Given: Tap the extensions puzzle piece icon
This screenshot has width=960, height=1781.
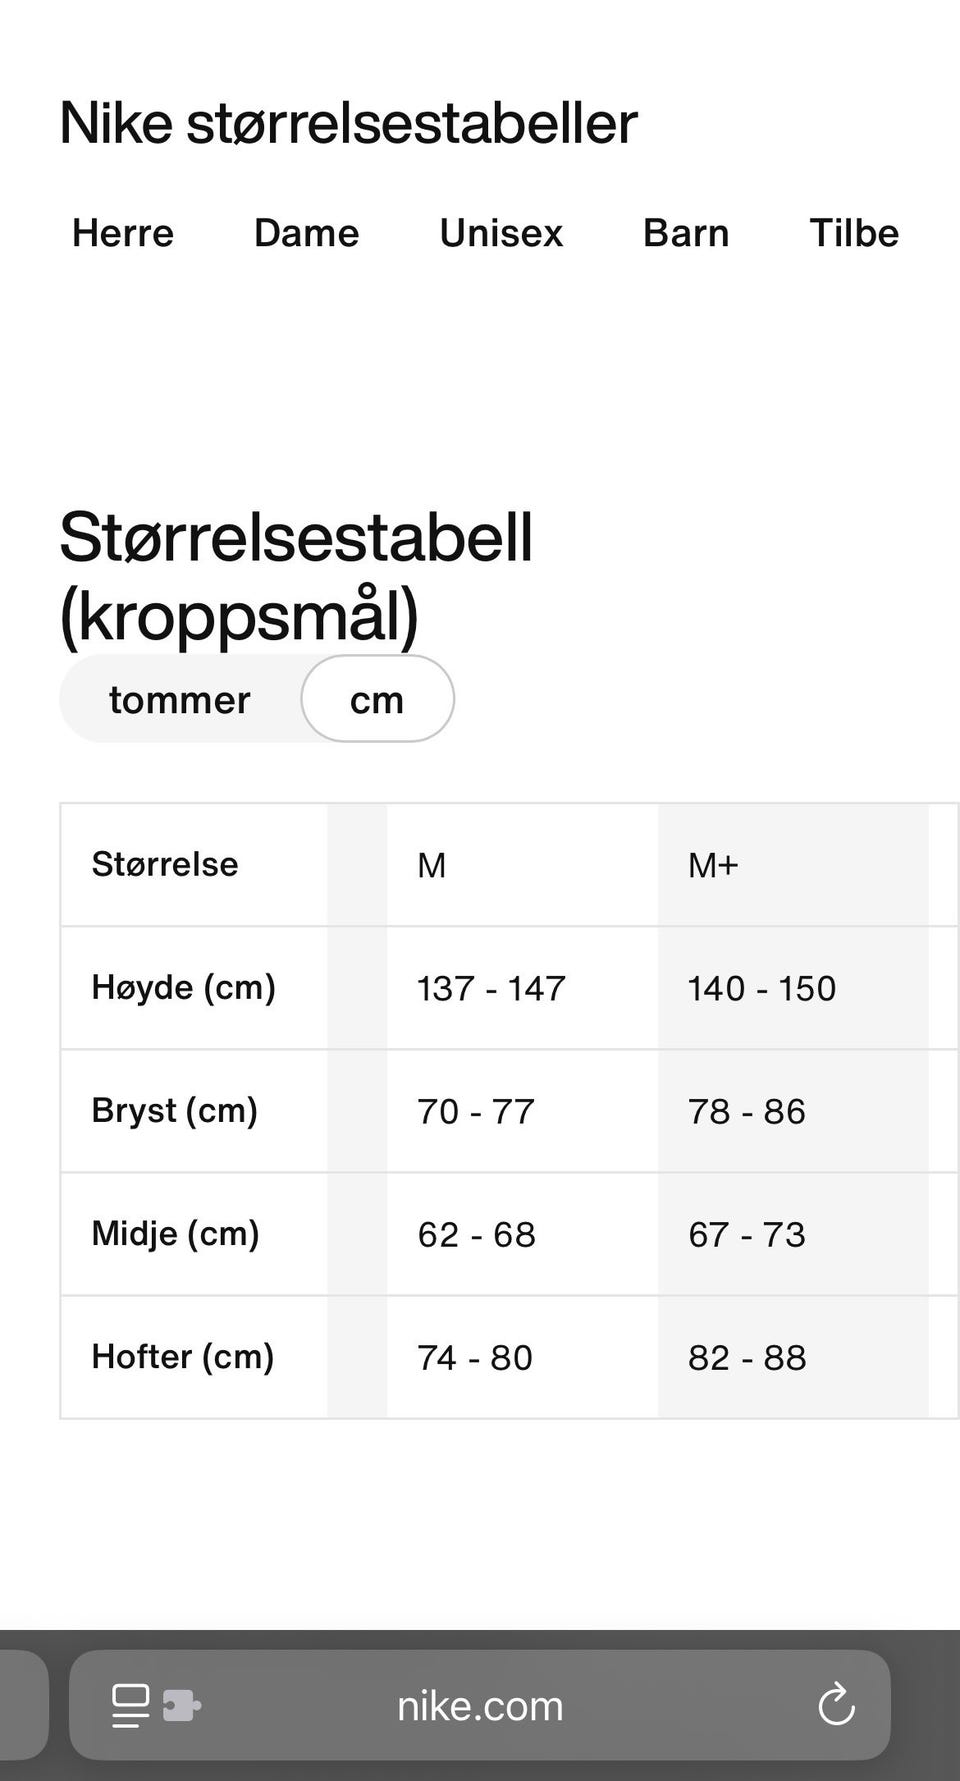Looking at the screenshot, I should tap(181, 1705).
